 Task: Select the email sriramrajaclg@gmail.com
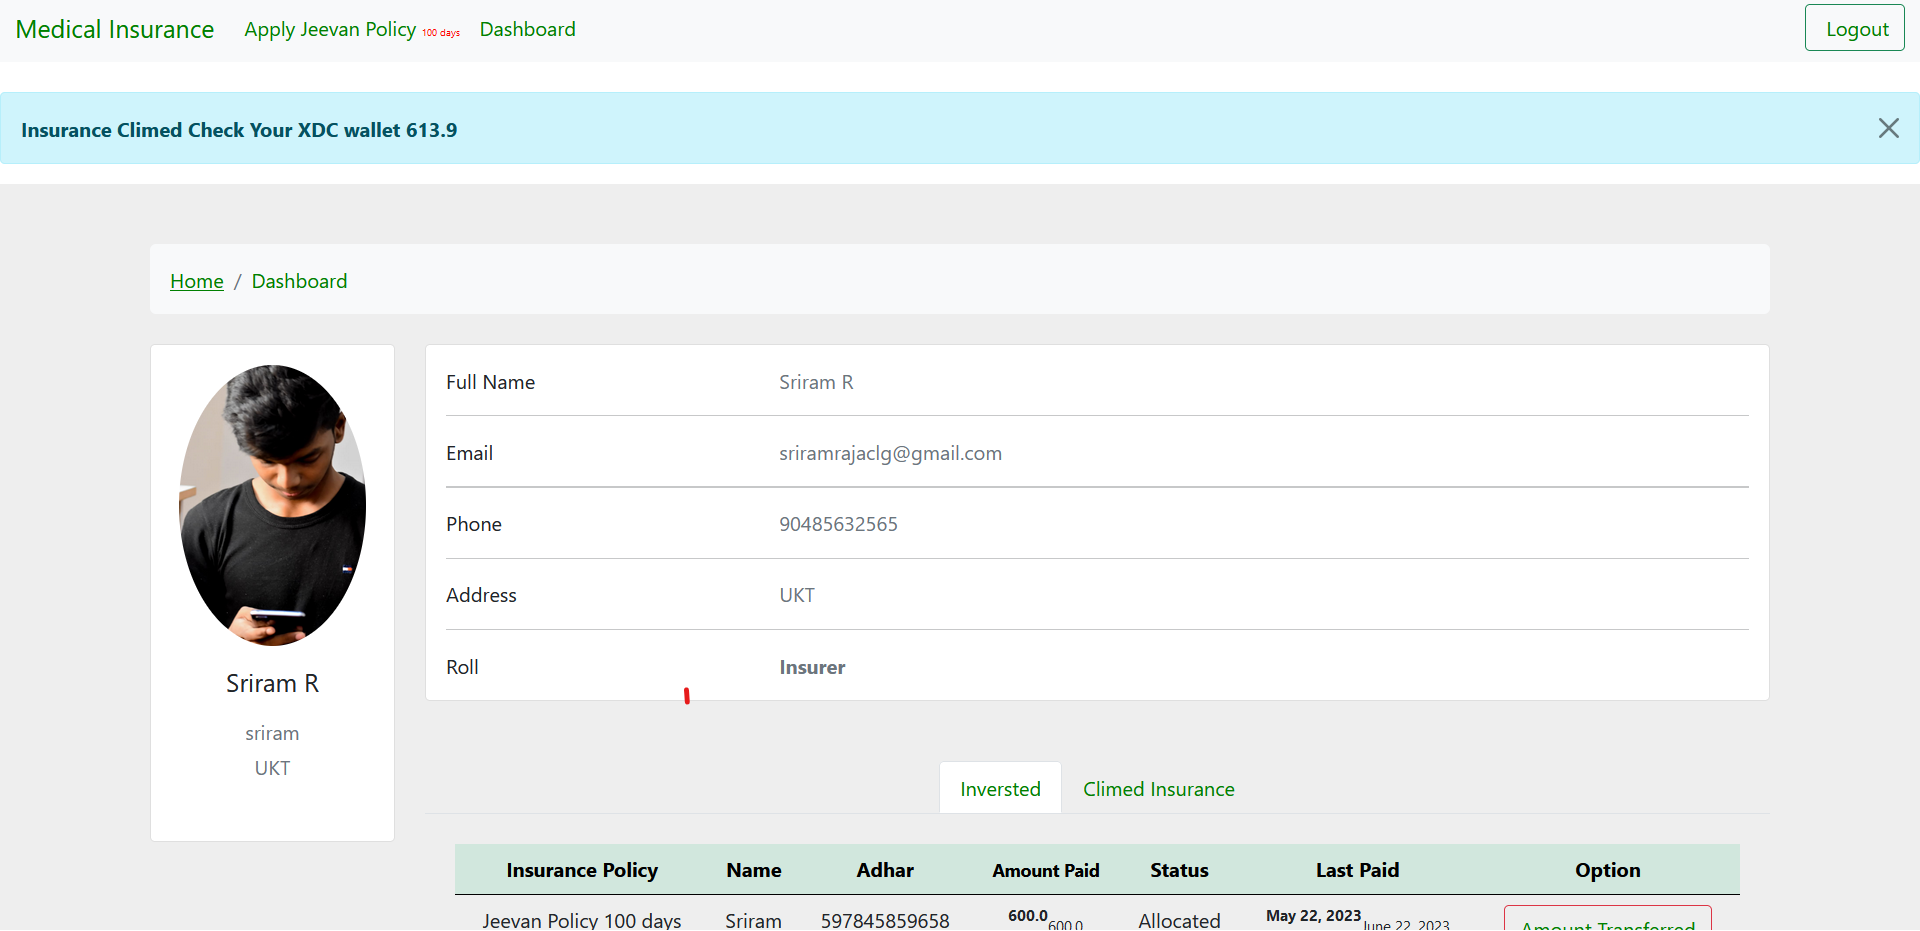(891, 453)
